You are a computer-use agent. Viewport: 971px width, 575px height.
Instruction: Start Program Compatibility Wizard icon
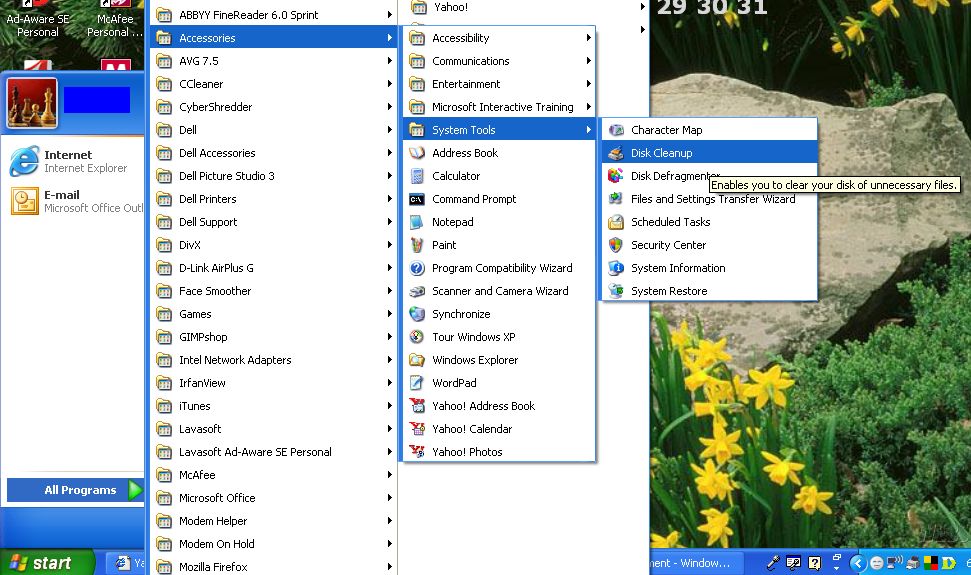[417, 268]
